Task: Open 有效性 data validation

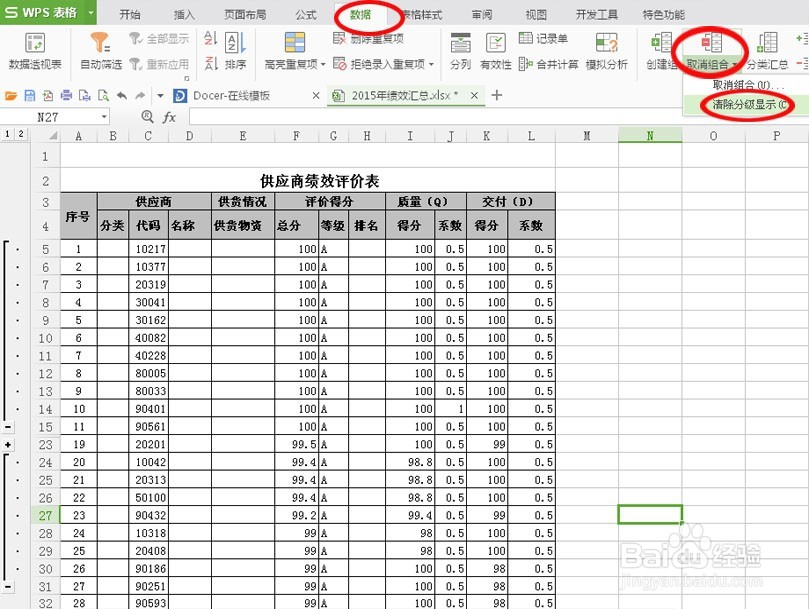Action: pos(495,51)
